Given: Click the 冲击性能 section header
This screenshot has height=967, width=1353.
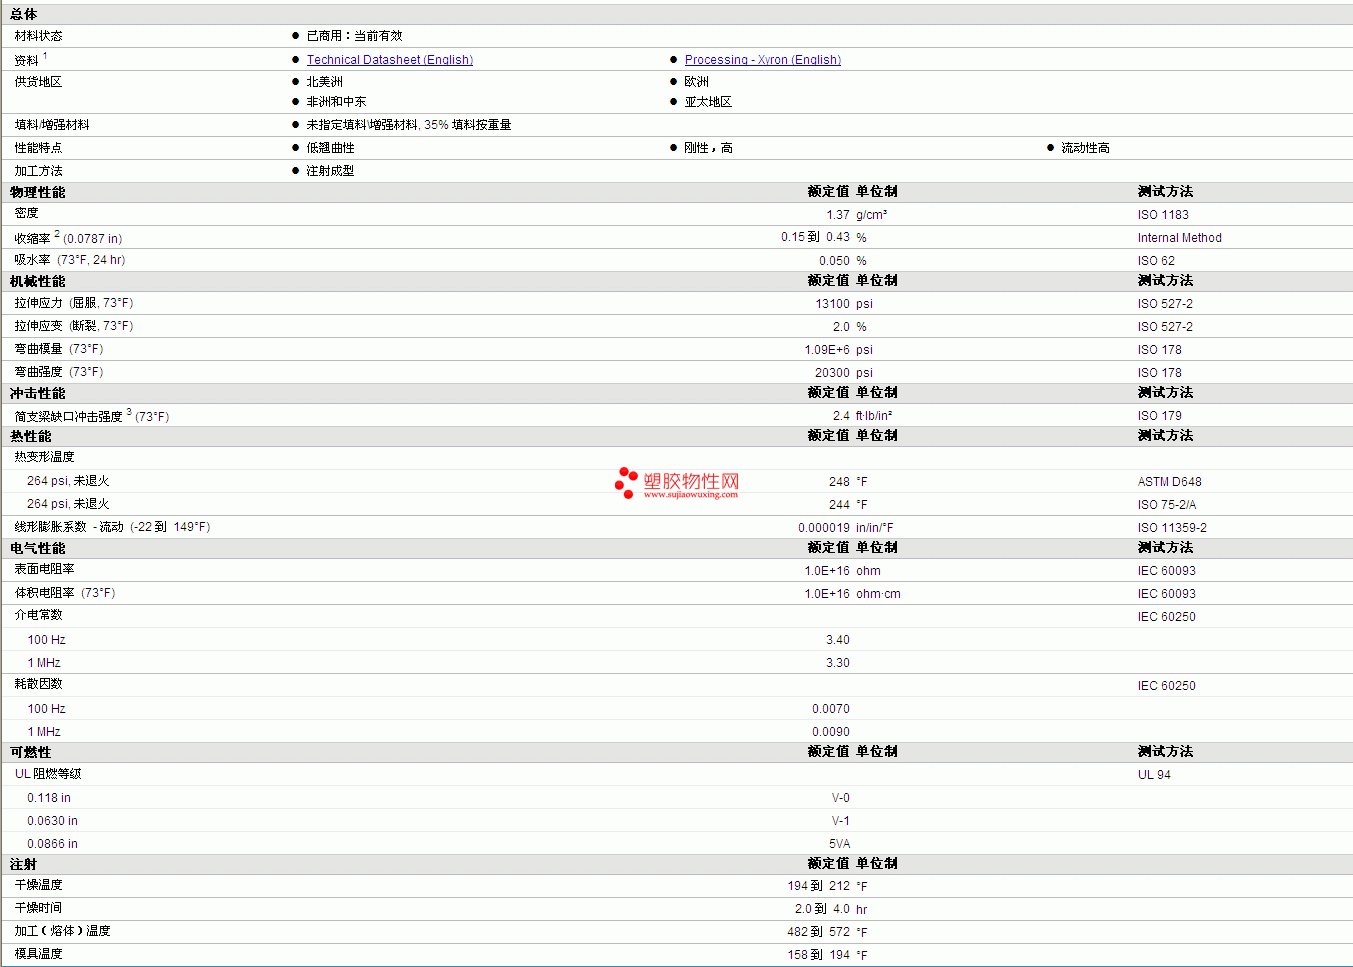Looking at the screenshot, I should [x=38, y=393].
